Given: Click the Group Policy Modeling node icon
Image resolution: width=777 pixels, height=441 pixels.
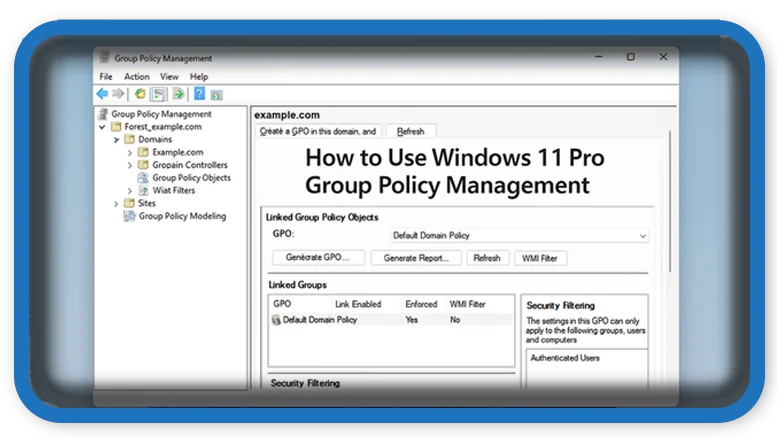Looking at the screenshot, I should 129,216.
